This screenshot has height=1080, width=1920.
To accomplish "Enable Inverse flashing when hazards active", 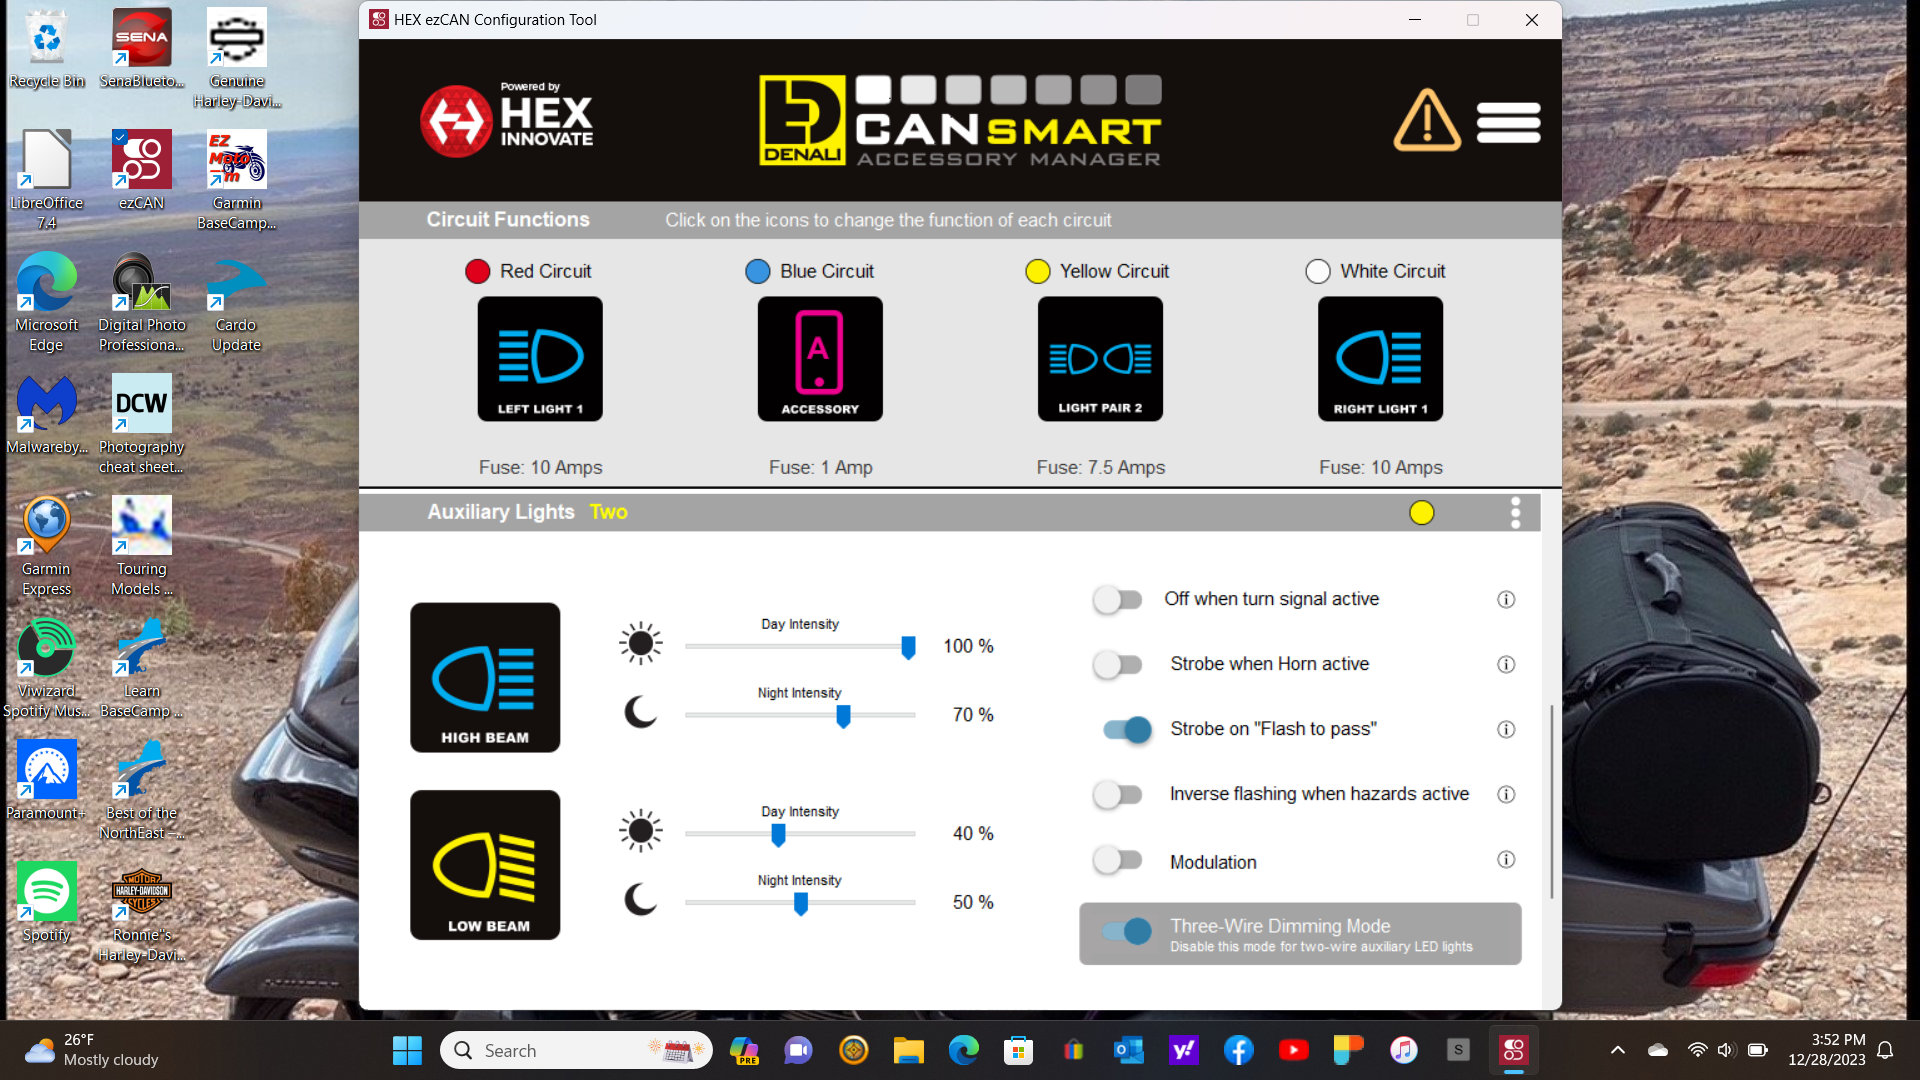I will point(1117,795).
